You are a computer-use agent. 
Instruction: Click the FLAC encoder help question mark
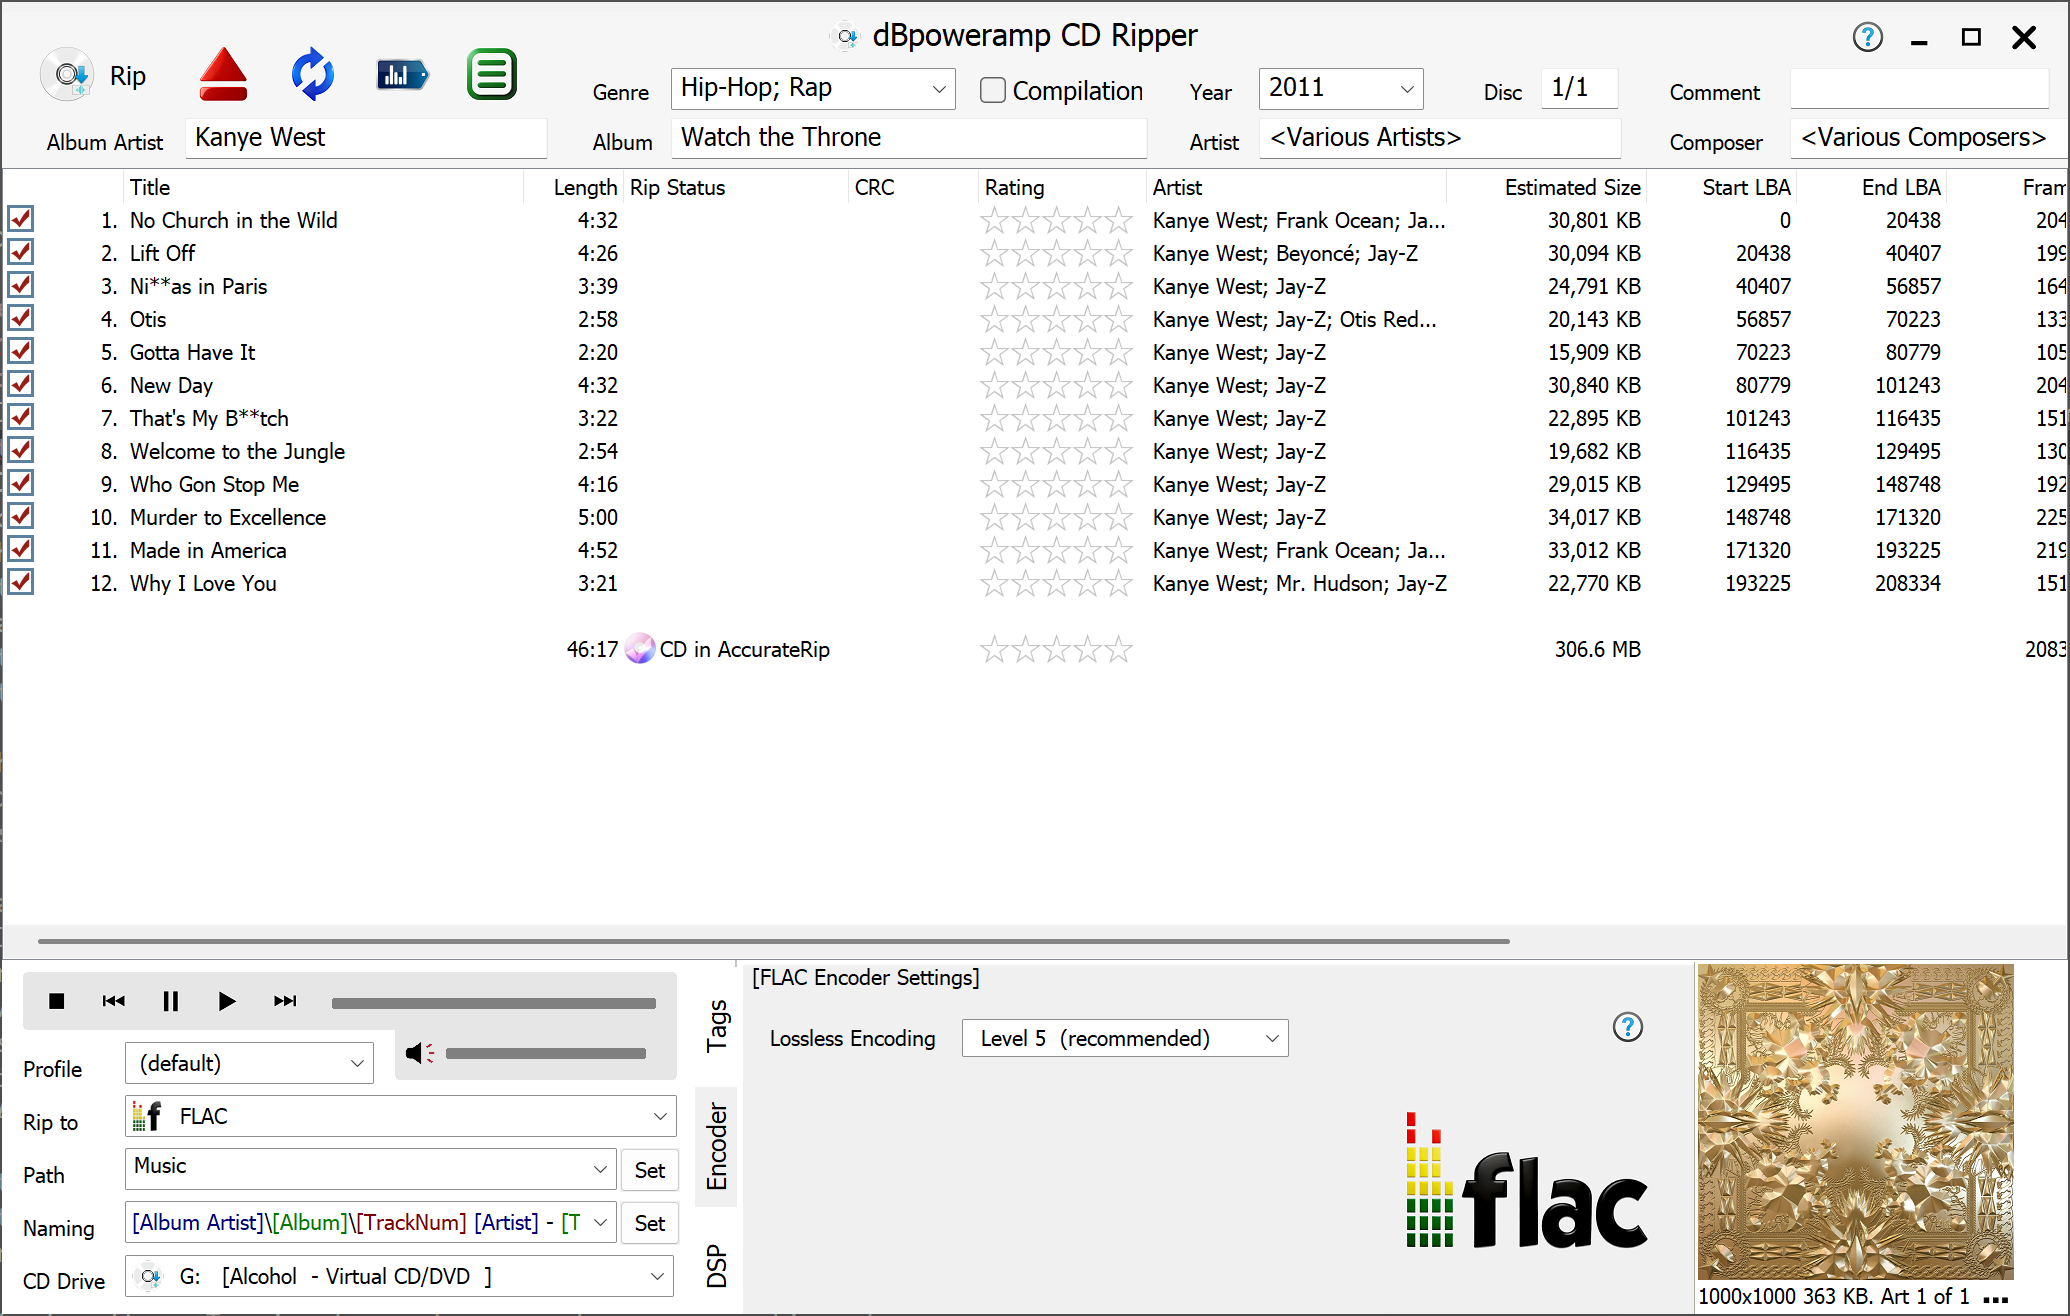pyautogui.click(x=1627, y=1027)
